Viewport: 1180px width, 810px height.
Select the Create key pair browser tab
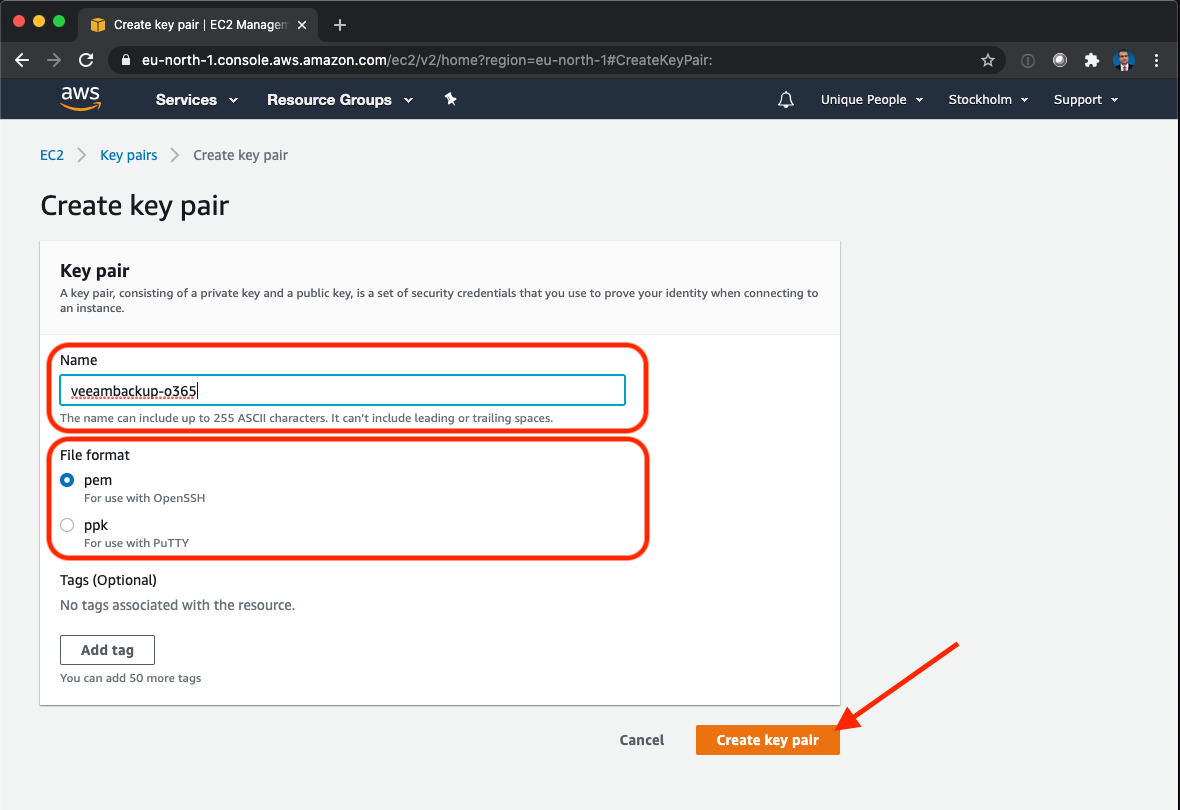click(x=199, y=25)
